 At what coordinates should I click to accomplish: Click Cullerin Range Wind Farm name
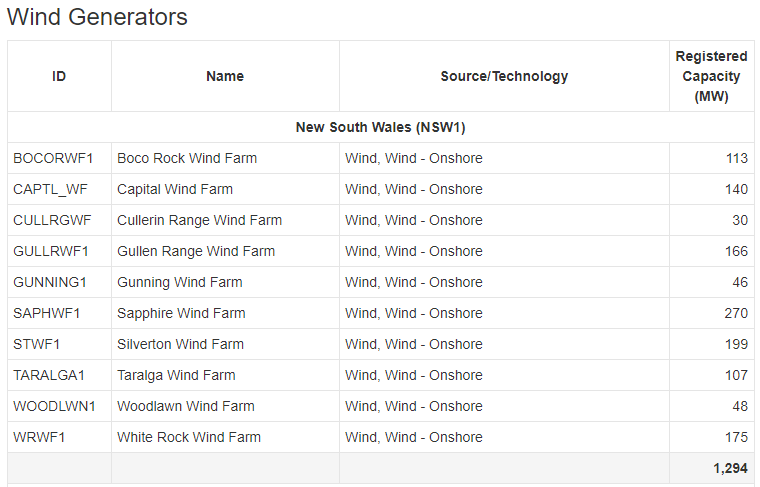click(199, 220)
